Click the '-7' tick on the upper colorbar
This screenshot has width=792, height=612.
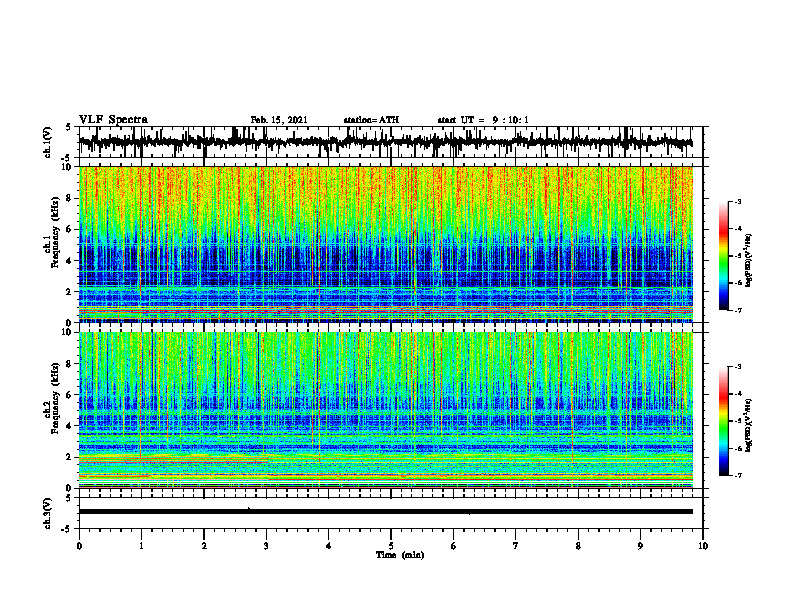pyautogui.click(x=737, y=310)
